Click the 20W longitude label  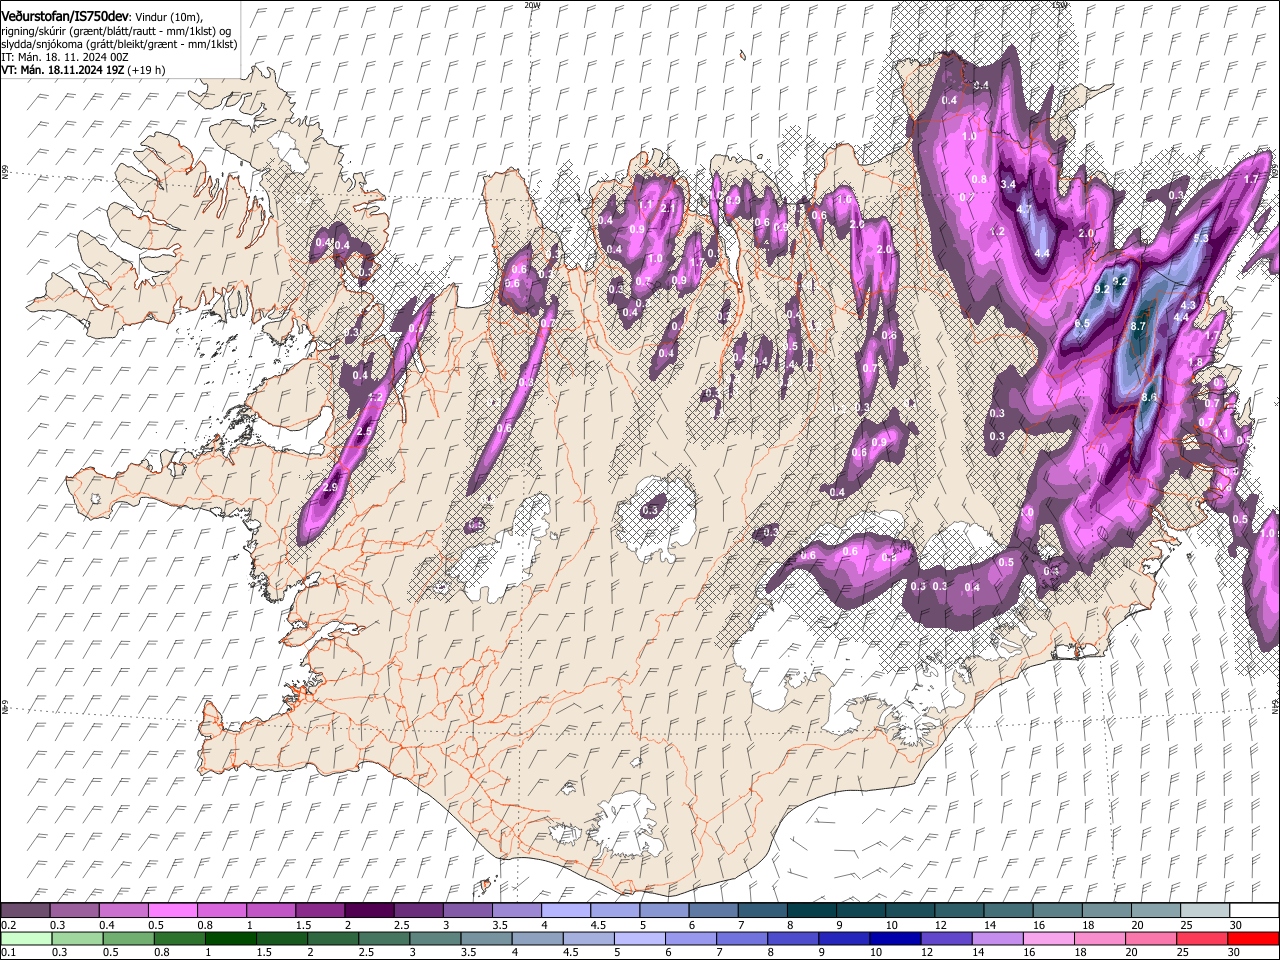pyautogui.click(x=532, y=5)
